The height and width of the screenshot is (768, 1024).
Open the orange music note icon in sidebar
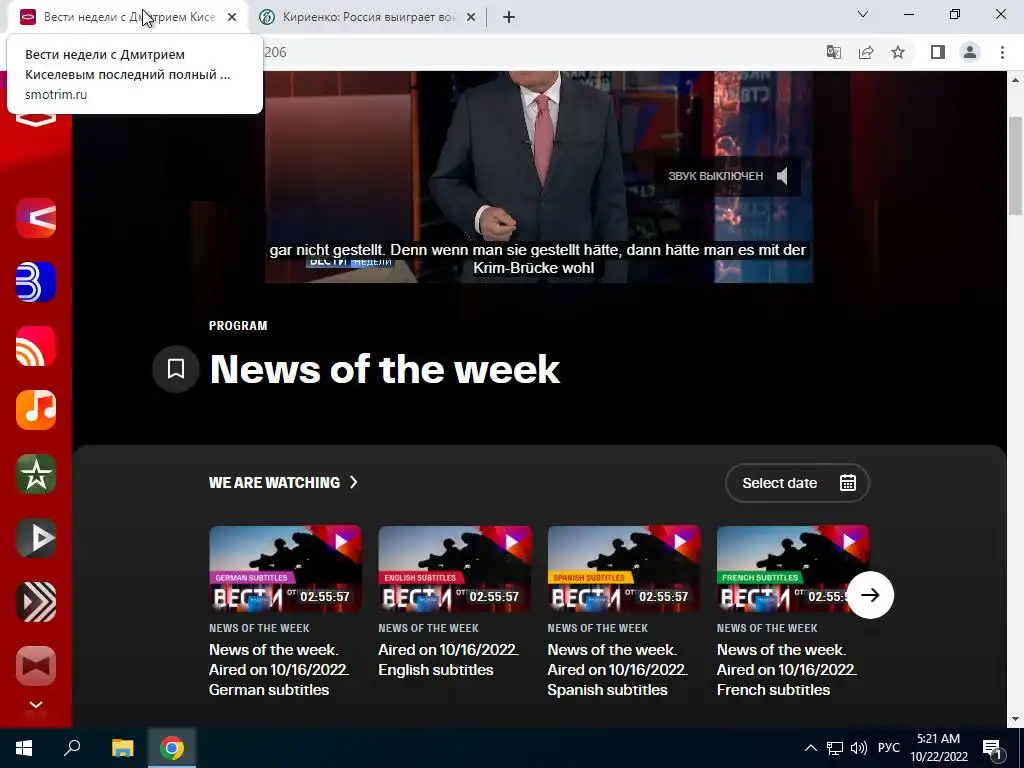click(x=36, y=410)
